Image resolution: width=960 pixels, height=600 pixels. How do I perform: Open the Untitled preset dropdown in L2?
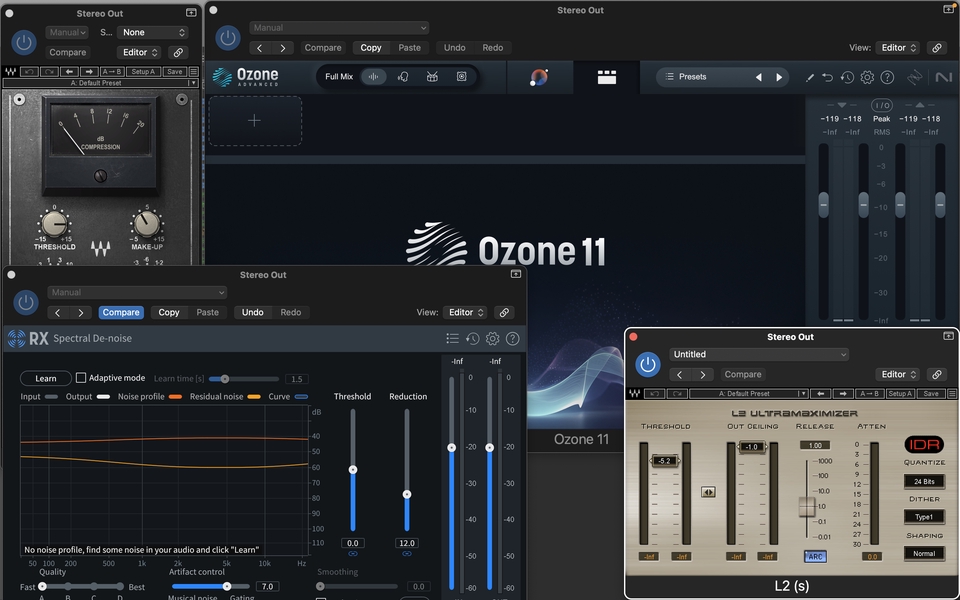pyautogui.click(x=759, y=354)
